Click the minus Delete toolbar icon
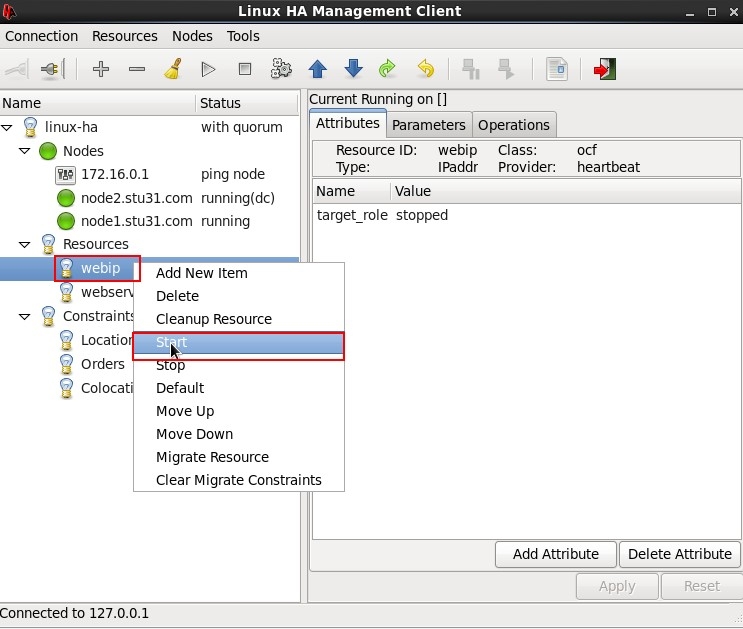743x629 pixels. [136, 70]
